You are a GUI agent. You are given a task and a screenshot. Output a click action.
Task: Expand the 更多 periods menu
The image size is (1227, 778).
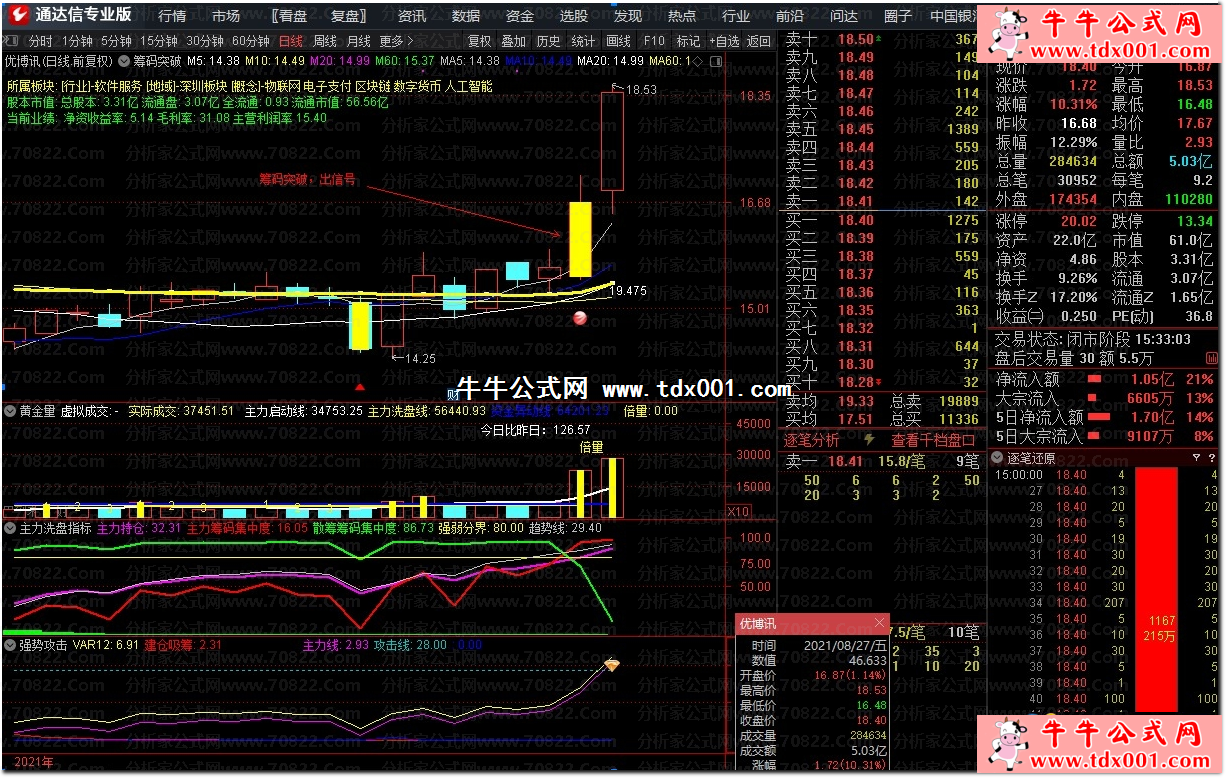point(395,41)
